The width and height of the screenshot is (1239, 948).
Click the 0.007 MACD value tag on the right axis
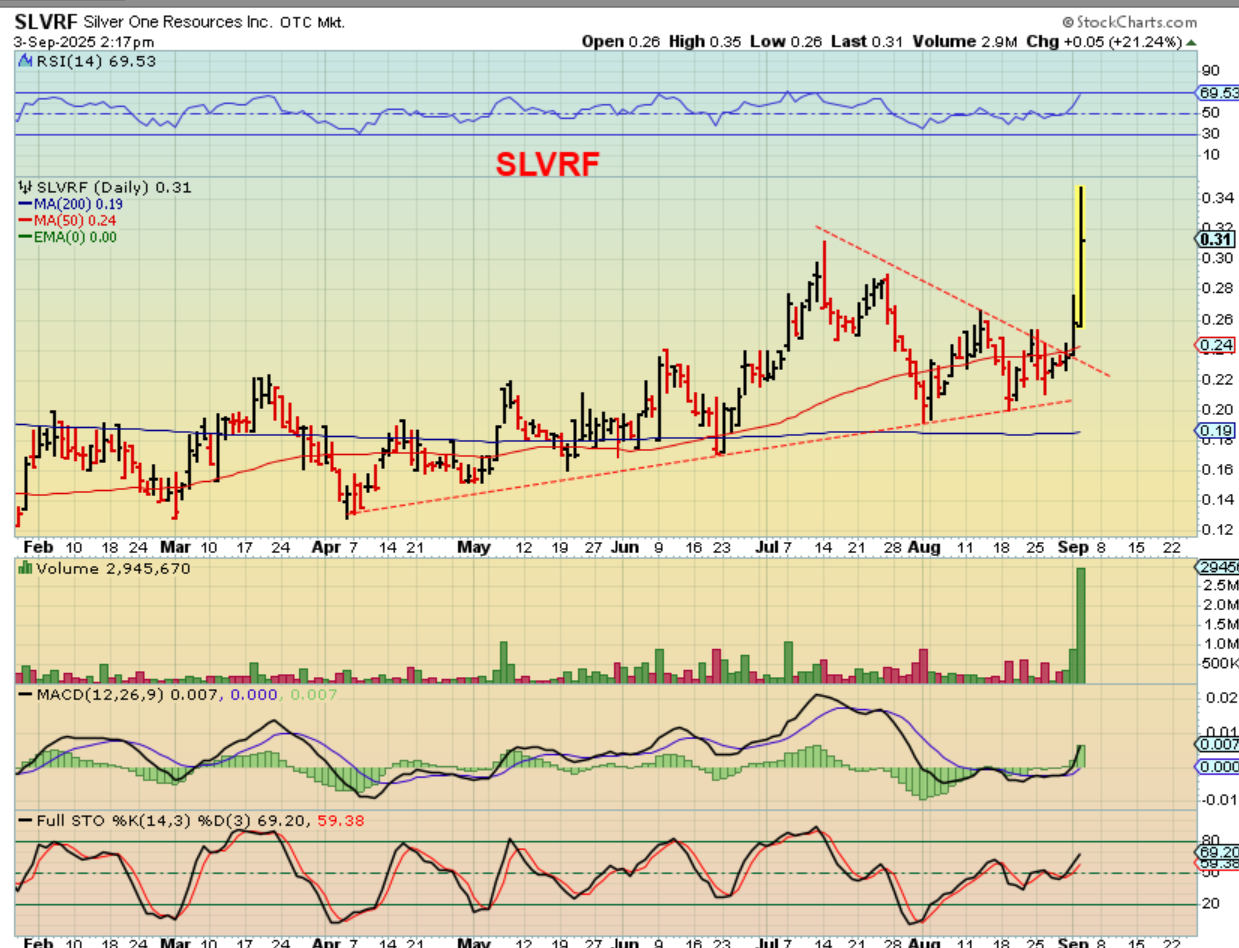(x=1218, y=744)
